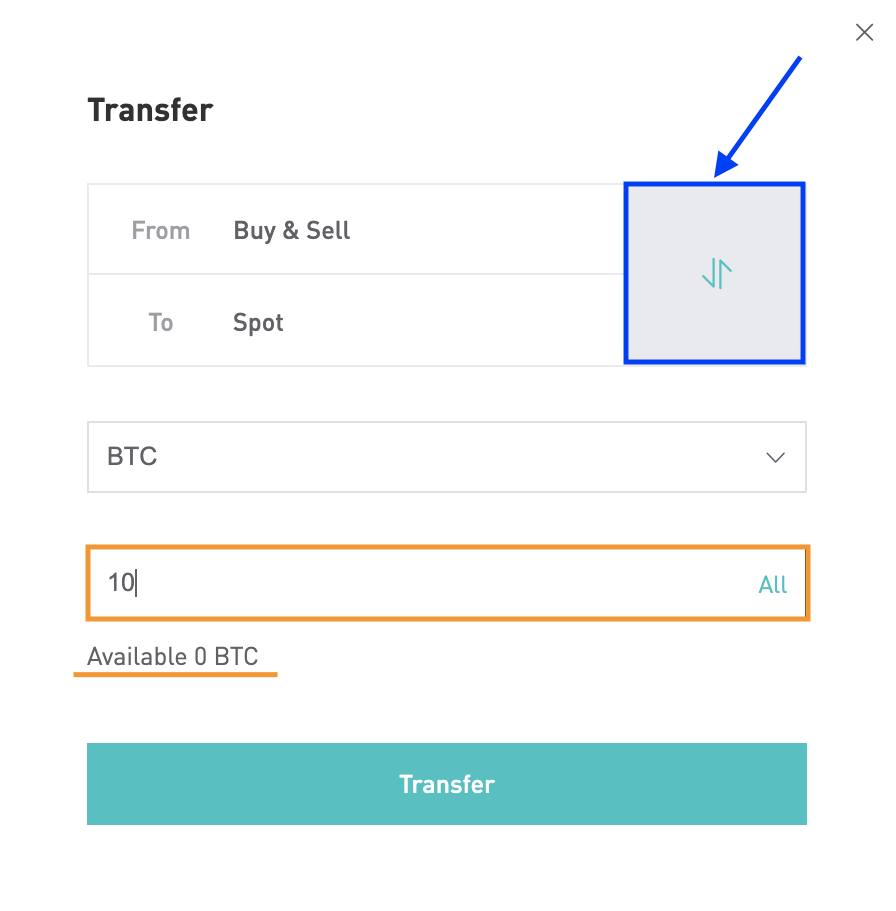The image size is (896, 911).
Task: Click the Spot account name
Action: pos(258,322)
